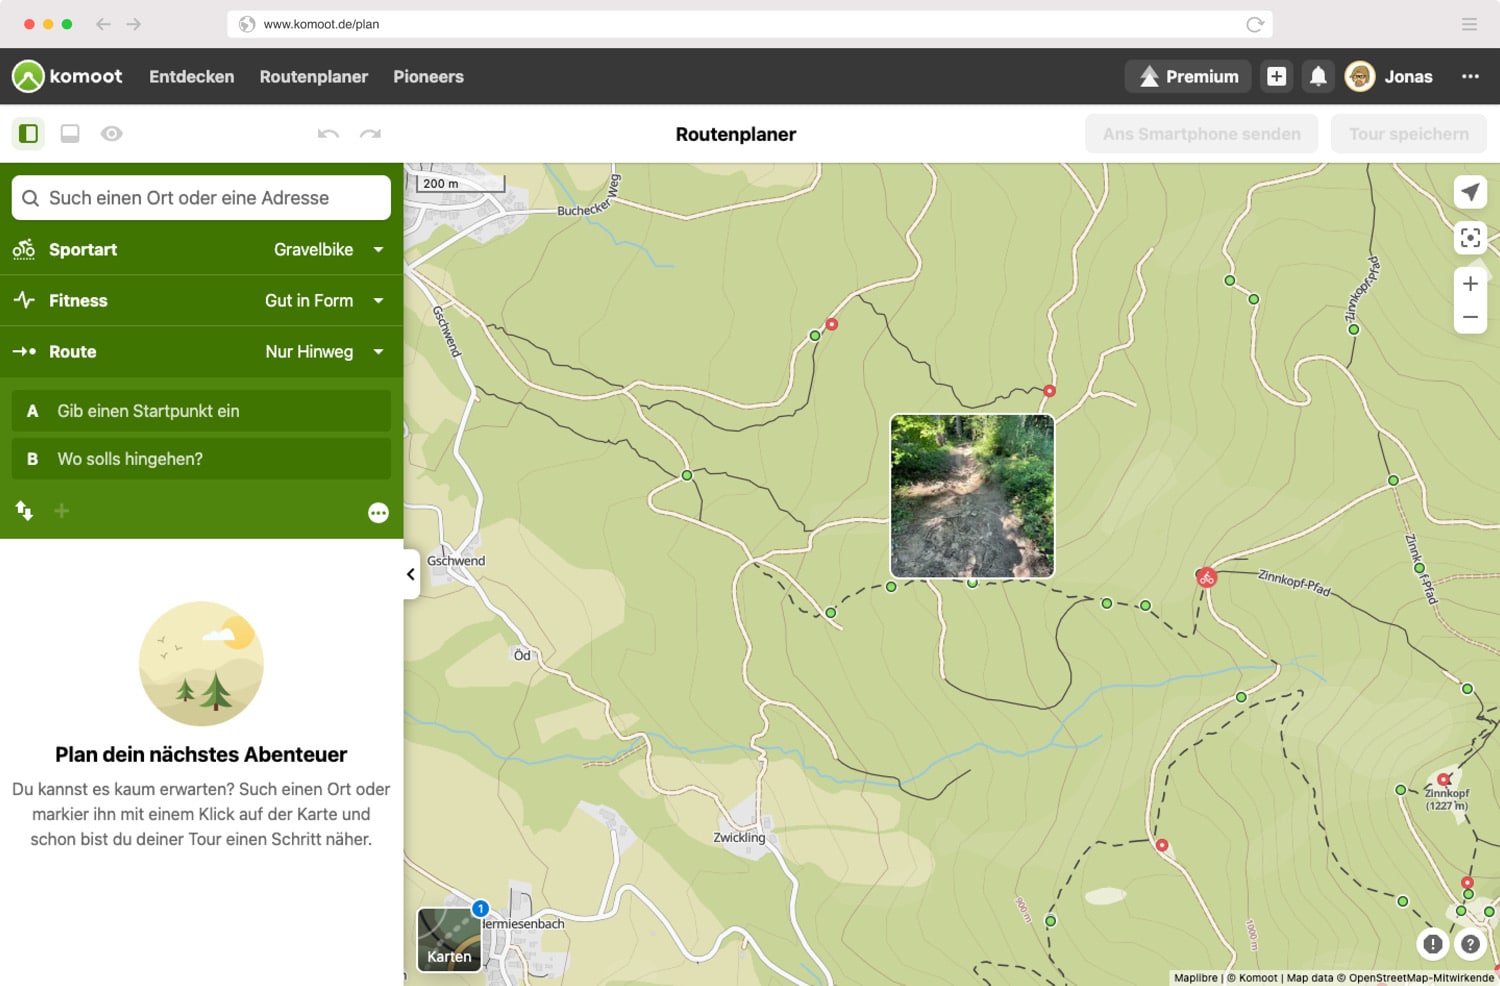Go to the Pioneers page

428,77
